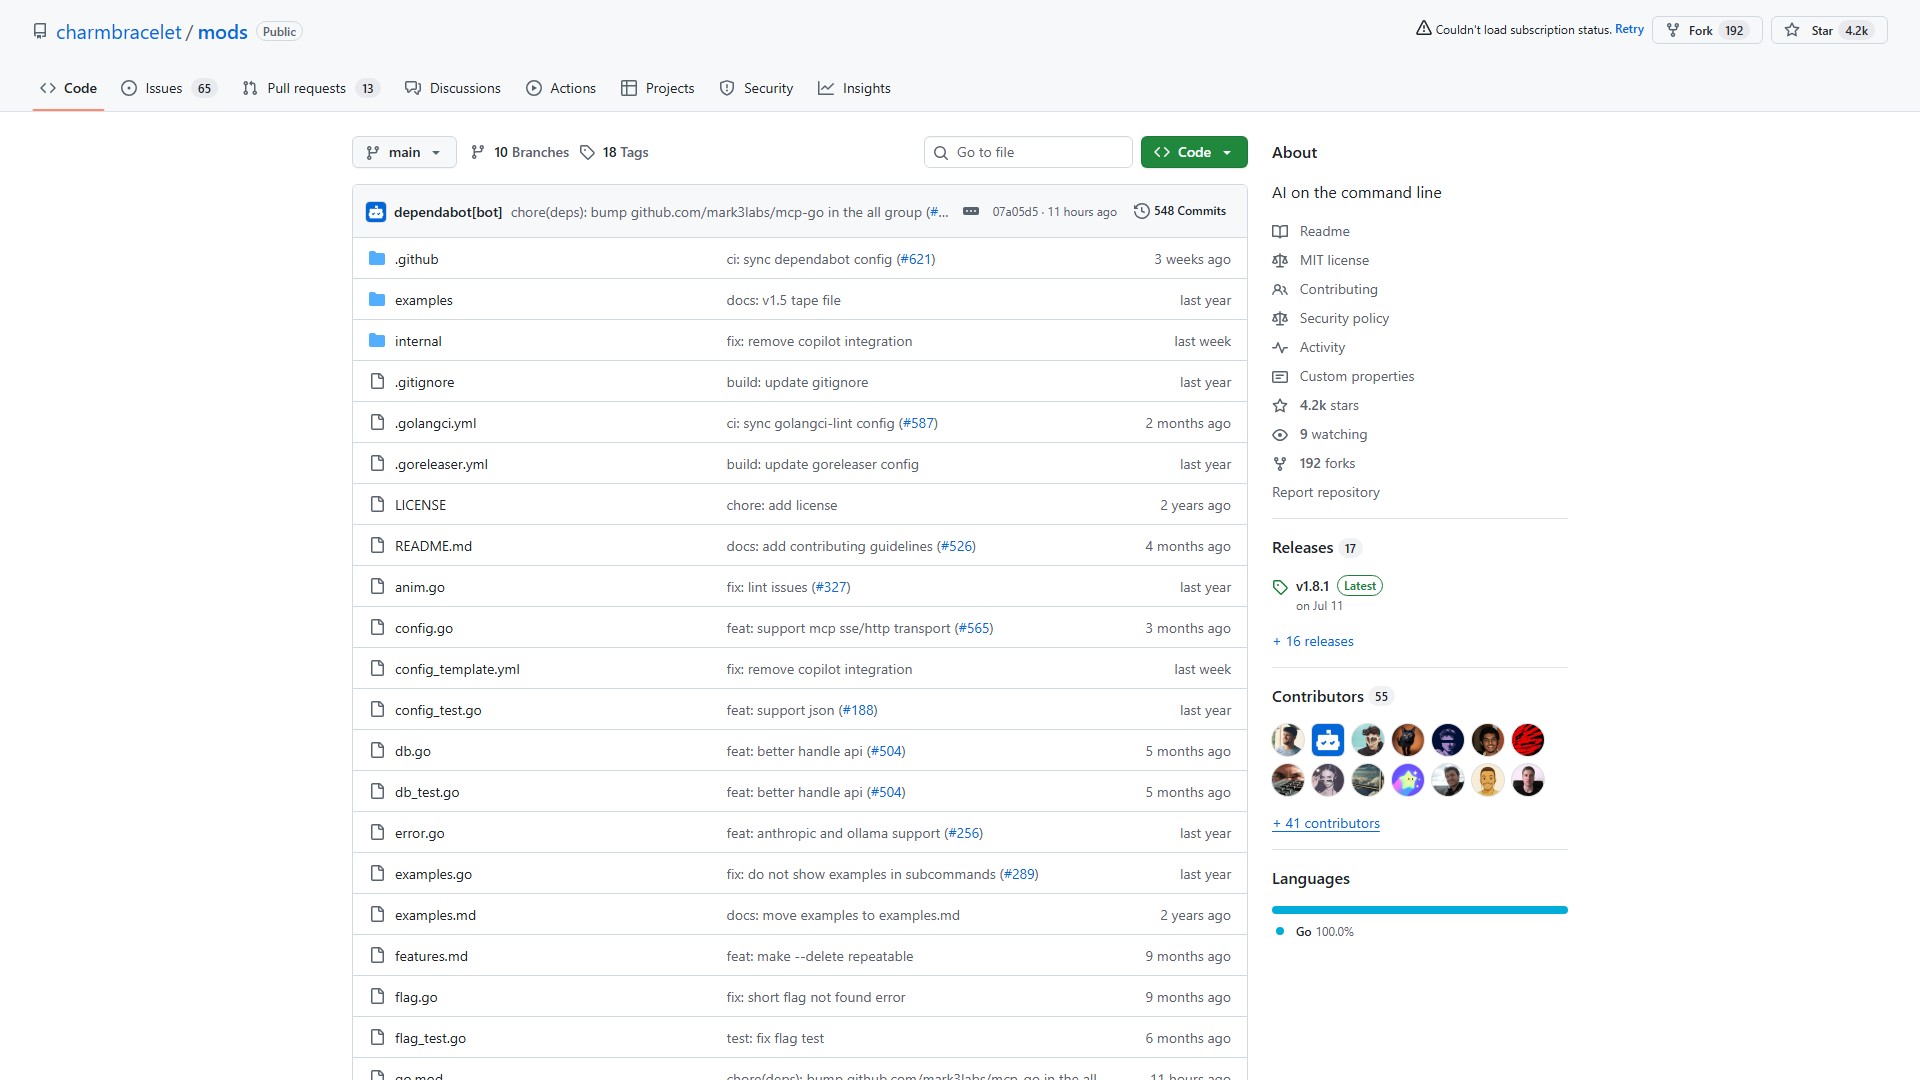Click the Activity pulse icon
Screen dimensions: 1920x1080
[x=1280, y=347]
